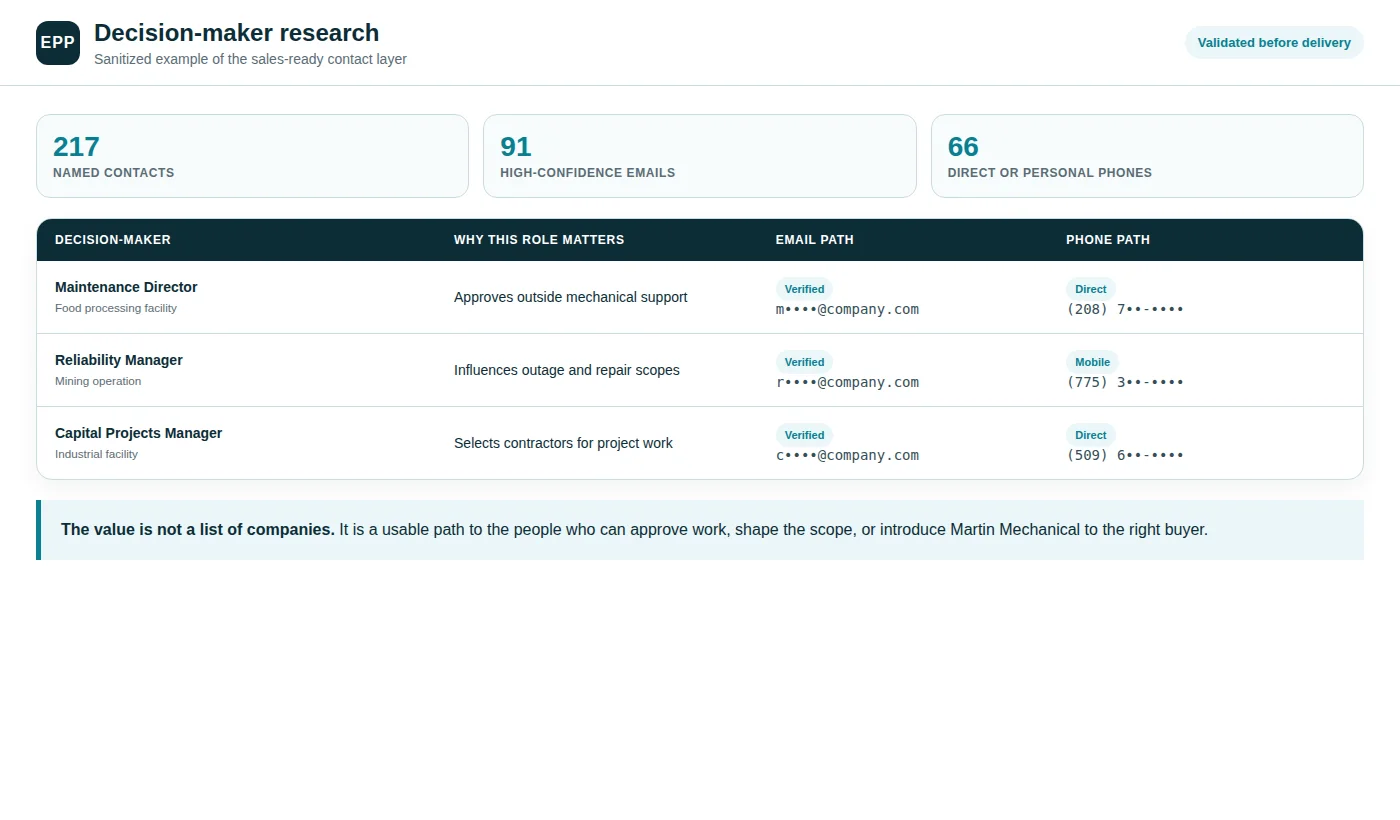Screen dimensions: 1400x820
Task: Click the (509) 6••-•••• phone number
Action: pyautogui.click(x=1125, y=455)
